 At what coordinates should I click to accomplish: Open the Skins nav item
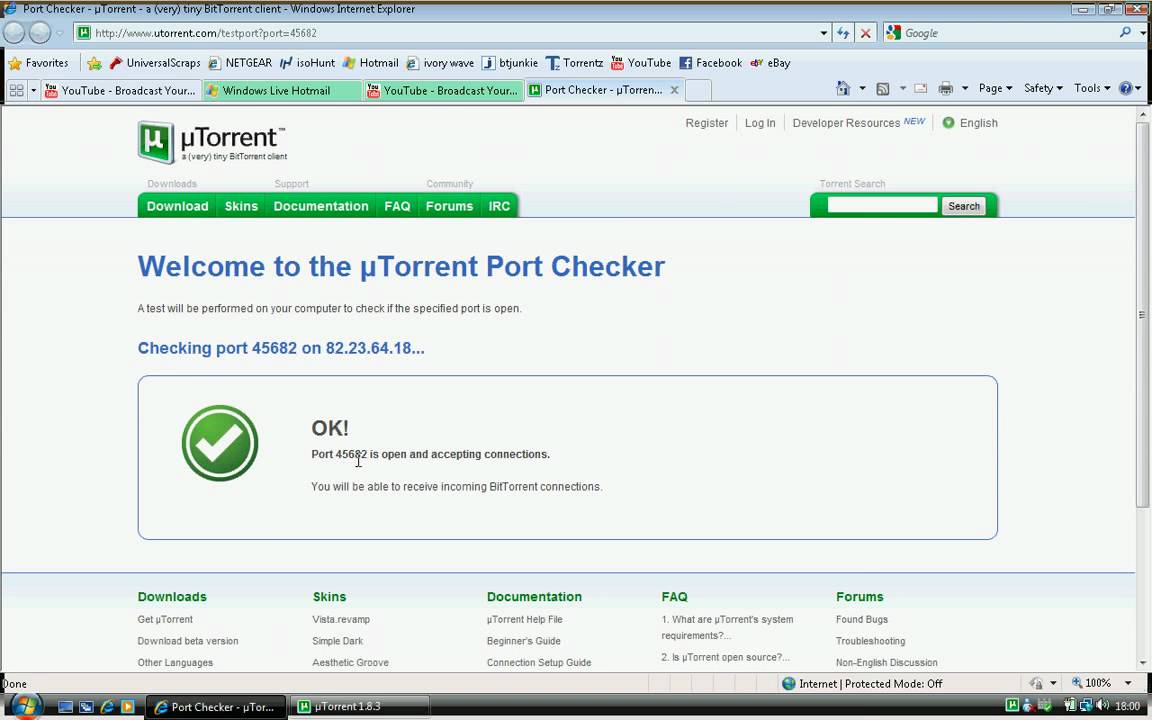[241, 206]
